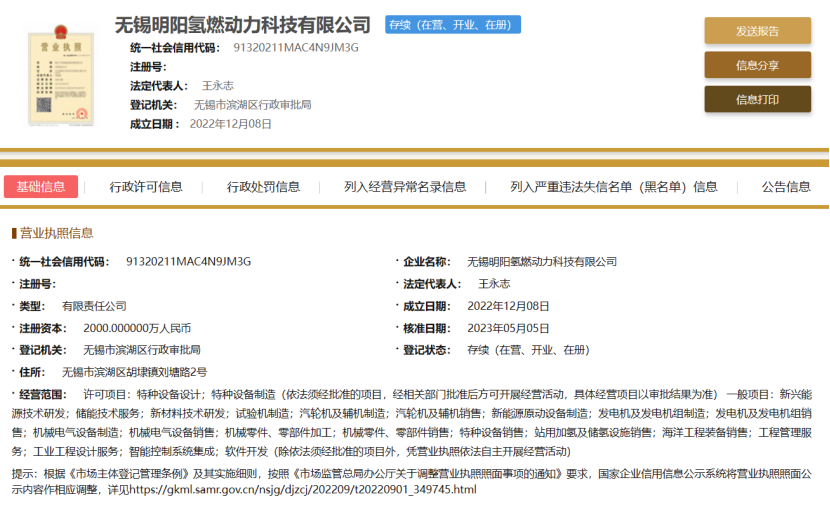830x514 pixels.
Task: Click the header credit code 91320211MAC4N9JM3G
Action: click(x=295, y=47)
